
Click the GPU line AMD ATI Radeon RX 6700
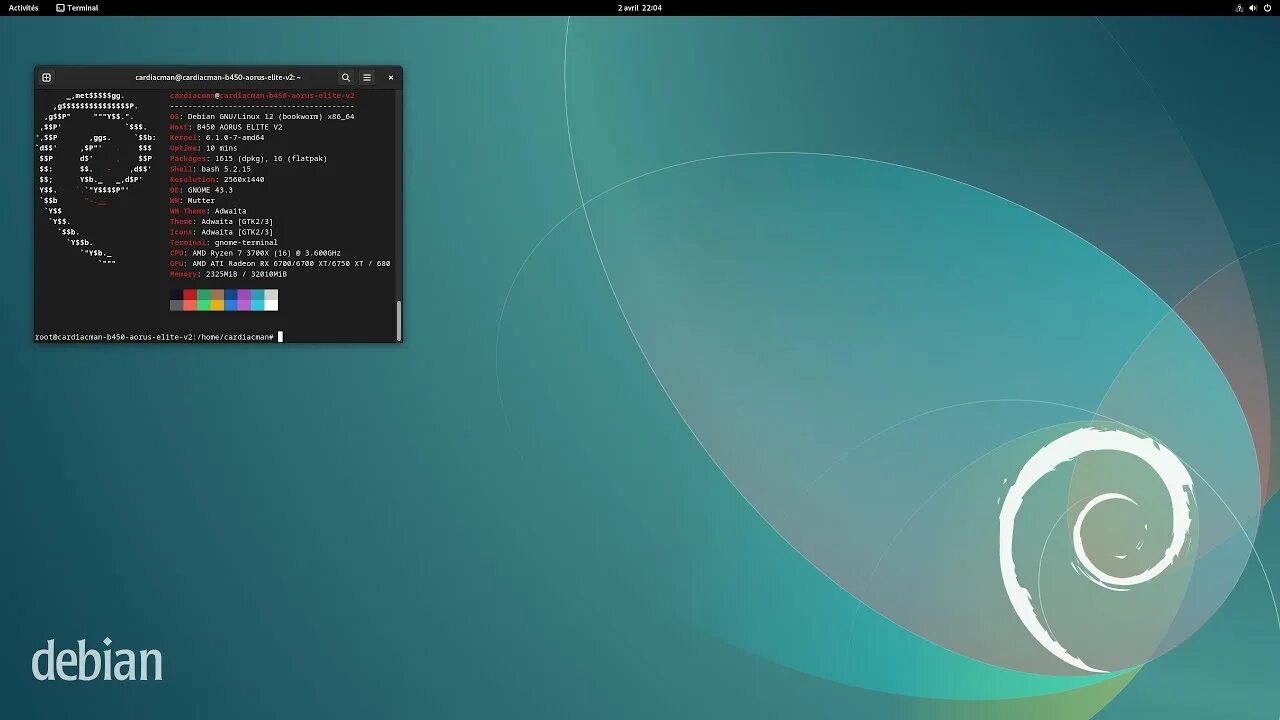coord(280,263)
